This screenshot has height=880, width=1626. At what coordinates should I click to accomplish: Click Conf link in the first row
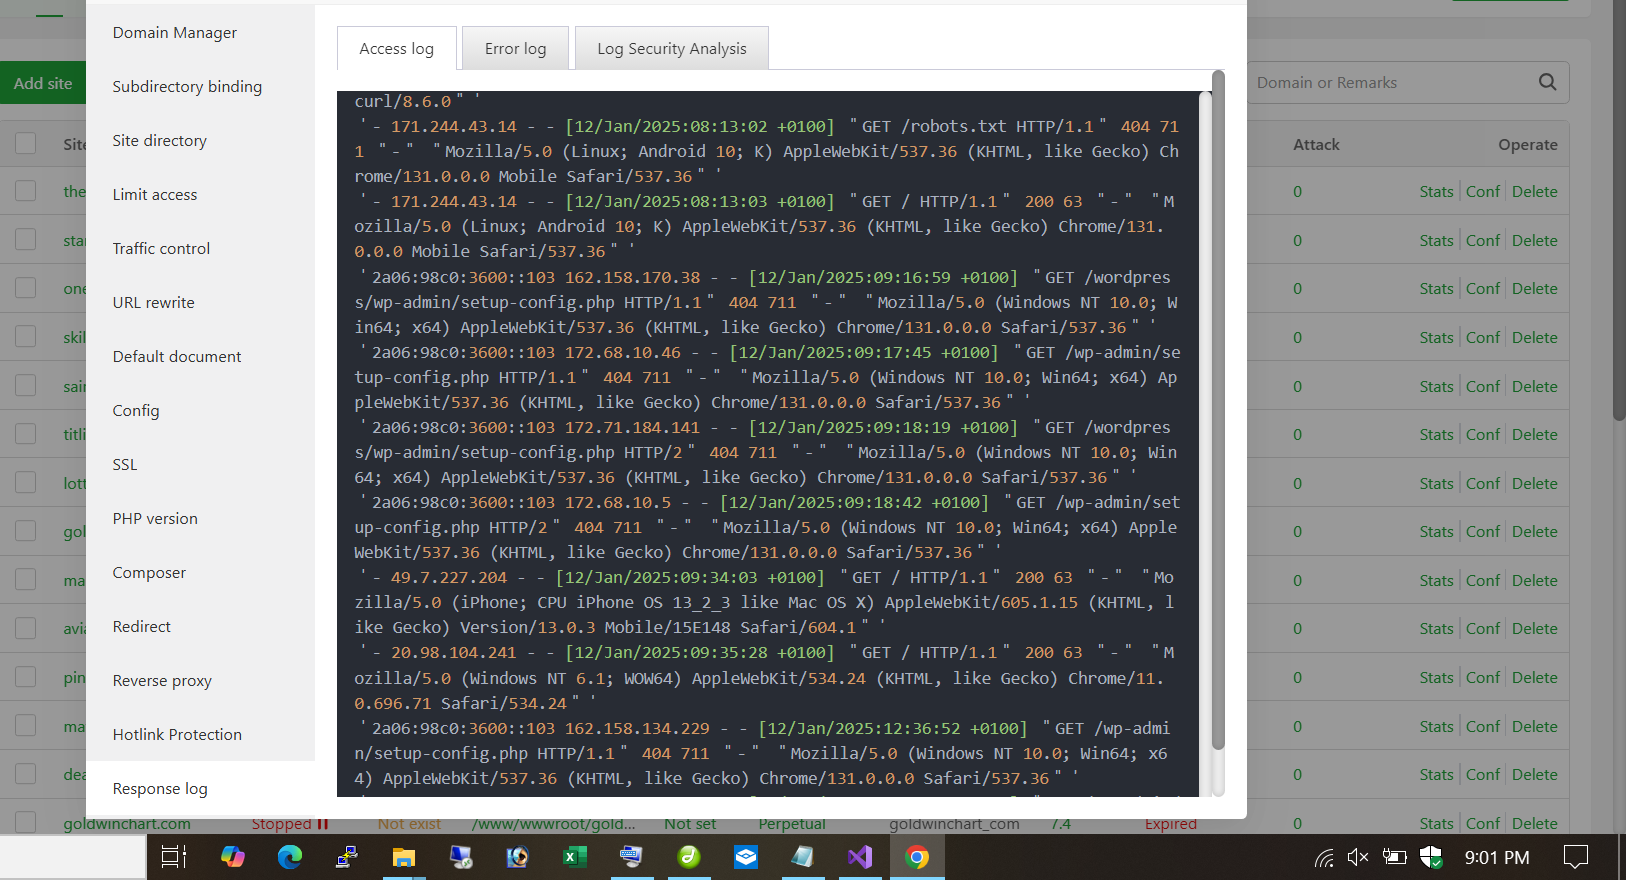(1482, 191)
